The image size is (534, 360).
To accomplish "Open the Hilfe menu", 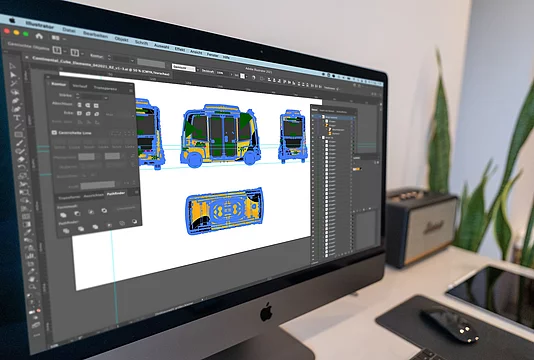I will coord(226,57).
